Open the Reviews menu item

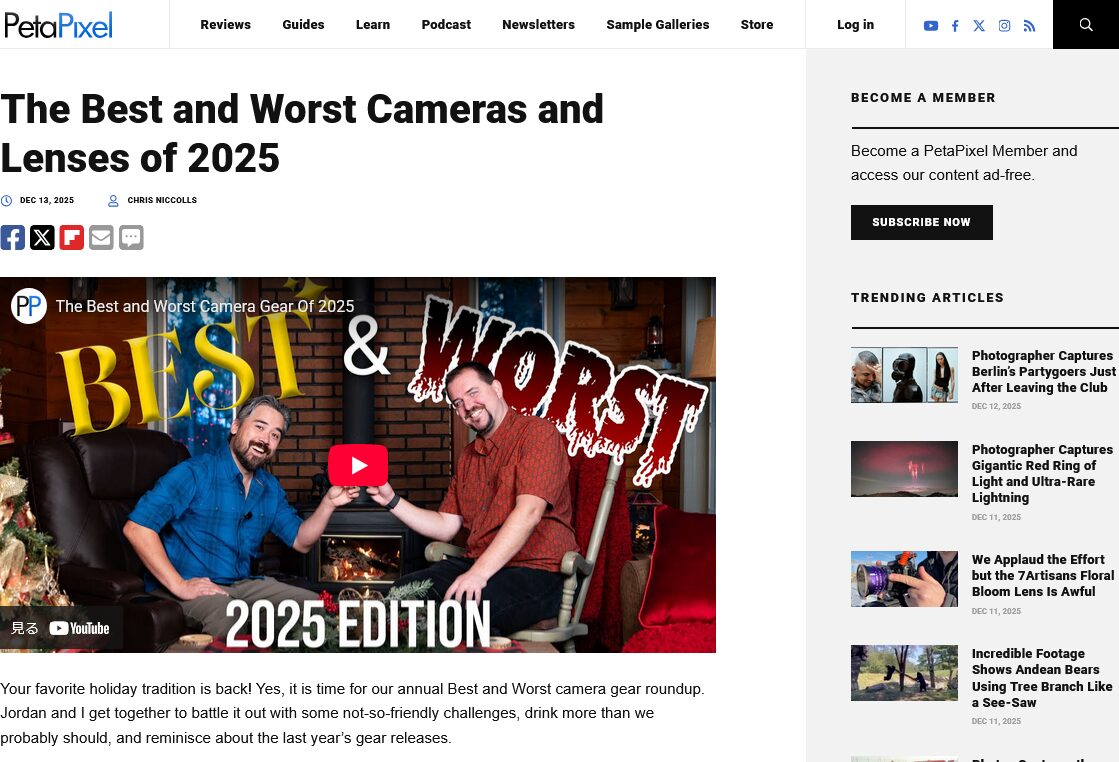coord(225,25)
